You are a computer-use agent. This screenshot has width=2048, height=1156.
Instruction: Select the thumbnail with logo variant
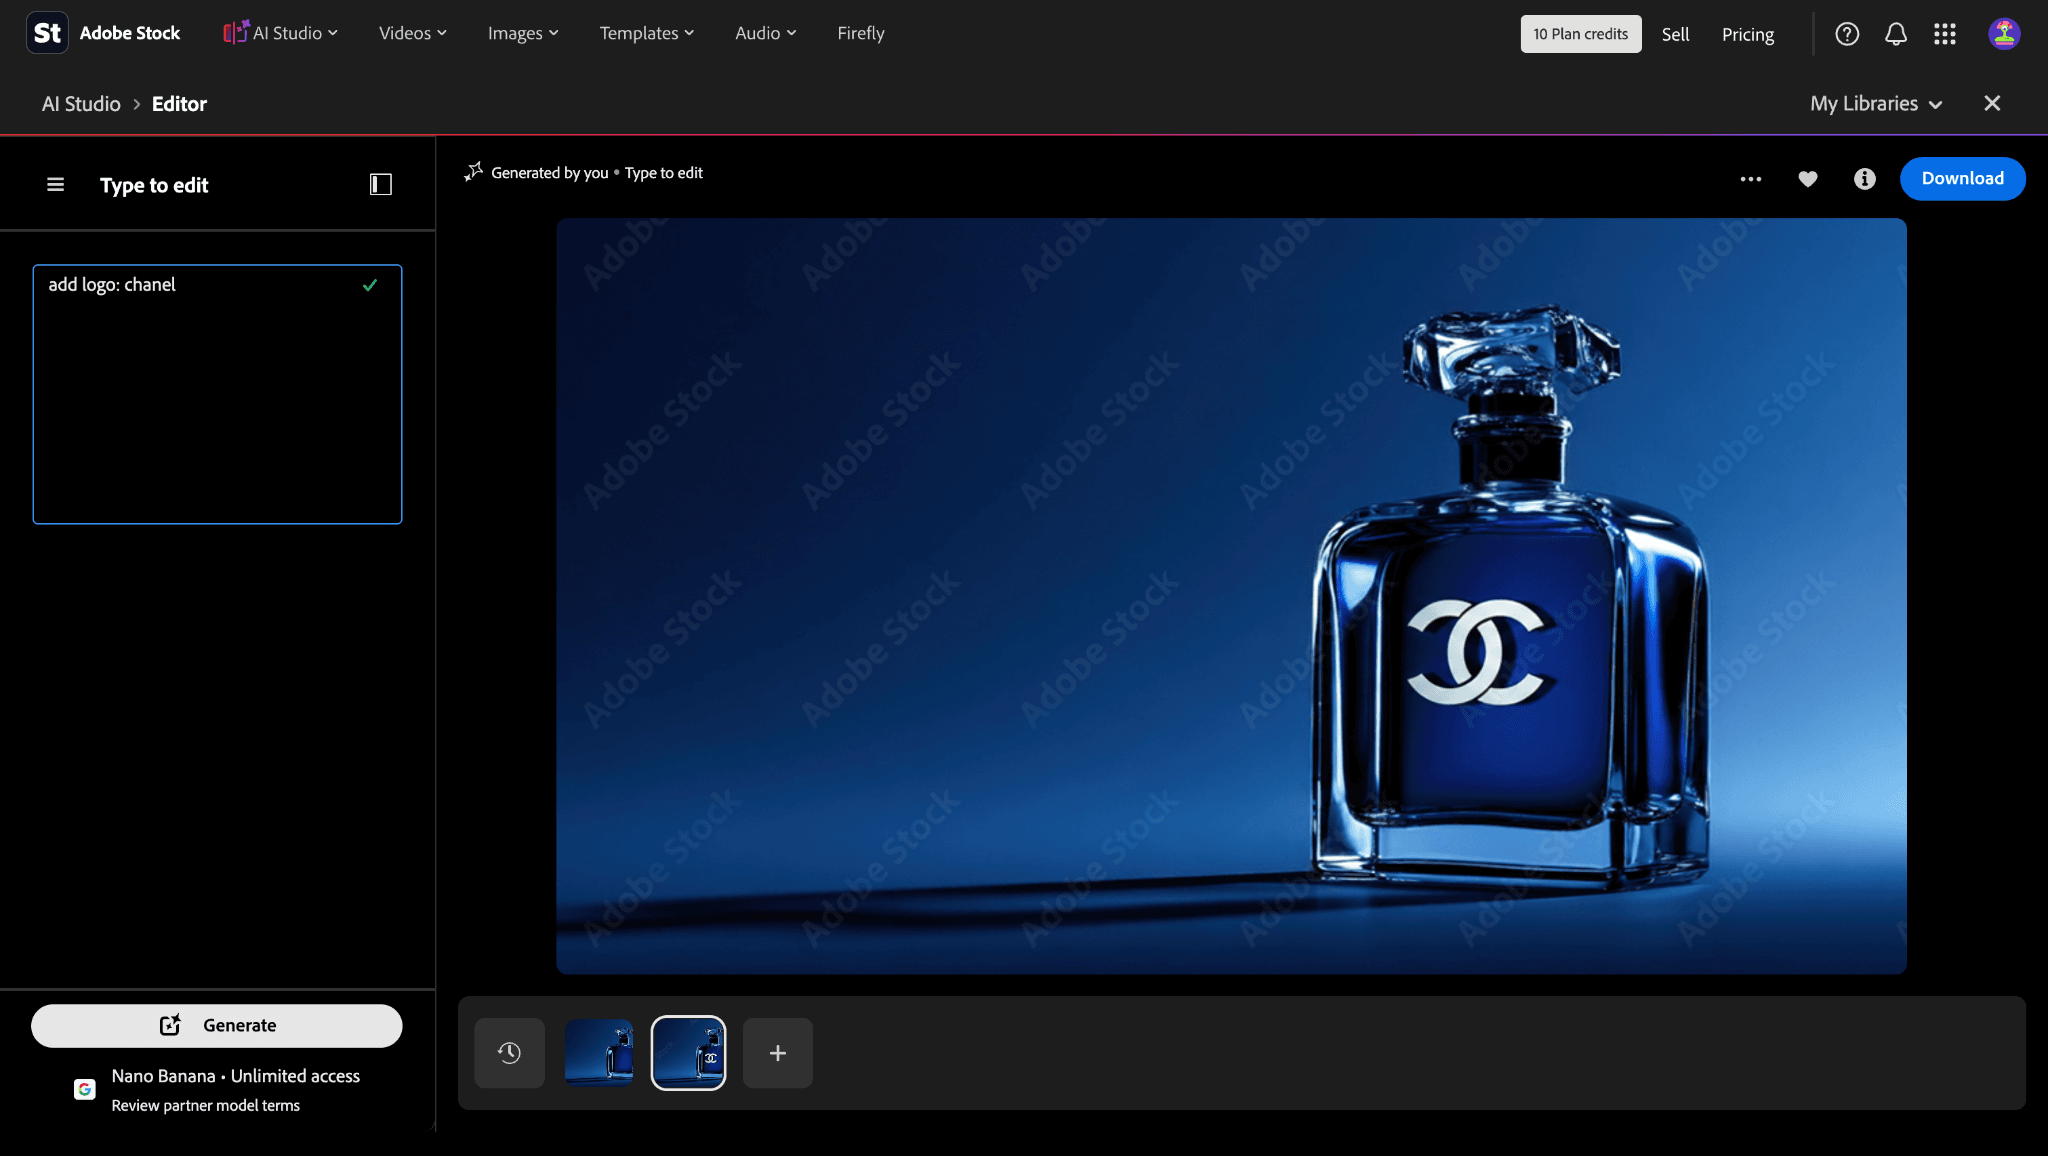(x=689, y=1053)
